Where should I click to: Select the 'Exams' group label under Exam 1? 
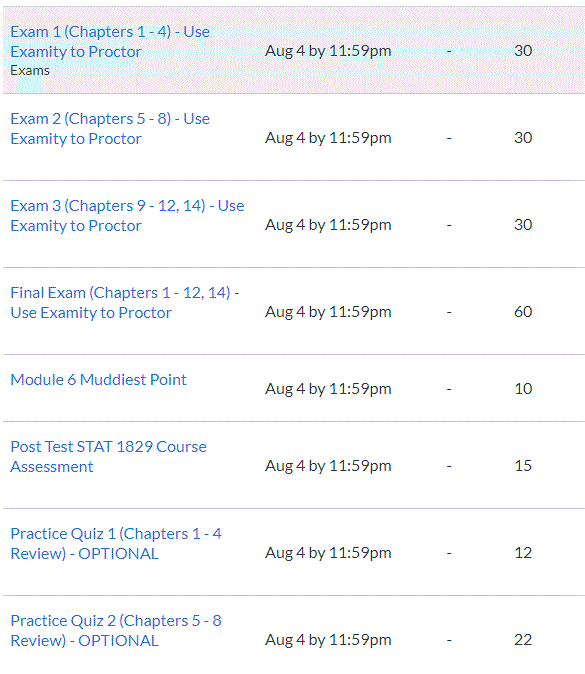(30, 70)
